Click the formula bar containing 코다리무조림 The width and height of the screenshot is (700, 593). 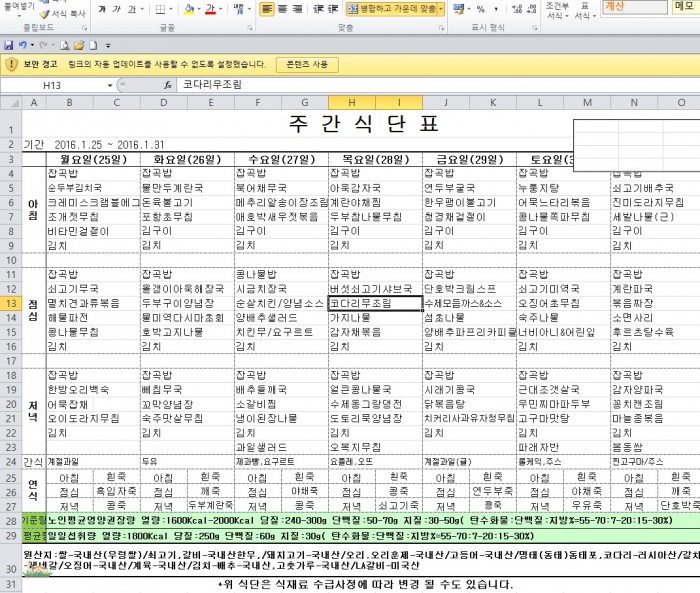coord(438,85)
